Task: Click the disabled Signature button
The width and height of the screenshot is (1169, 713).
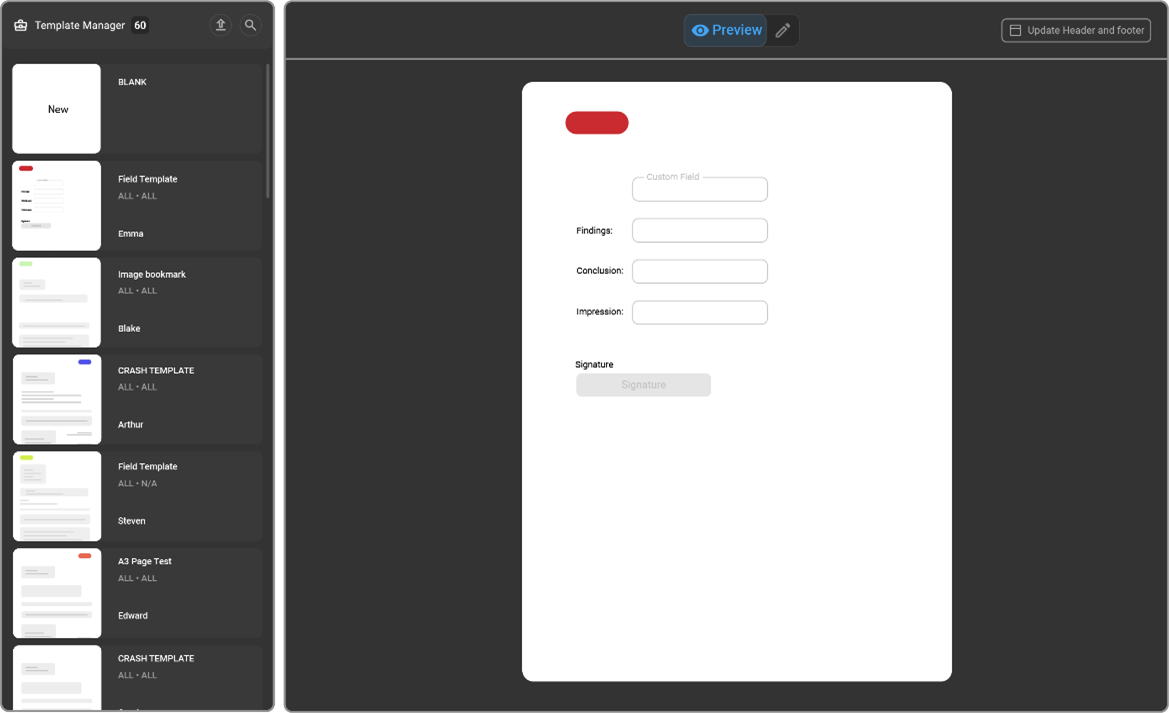Action: 643,385
